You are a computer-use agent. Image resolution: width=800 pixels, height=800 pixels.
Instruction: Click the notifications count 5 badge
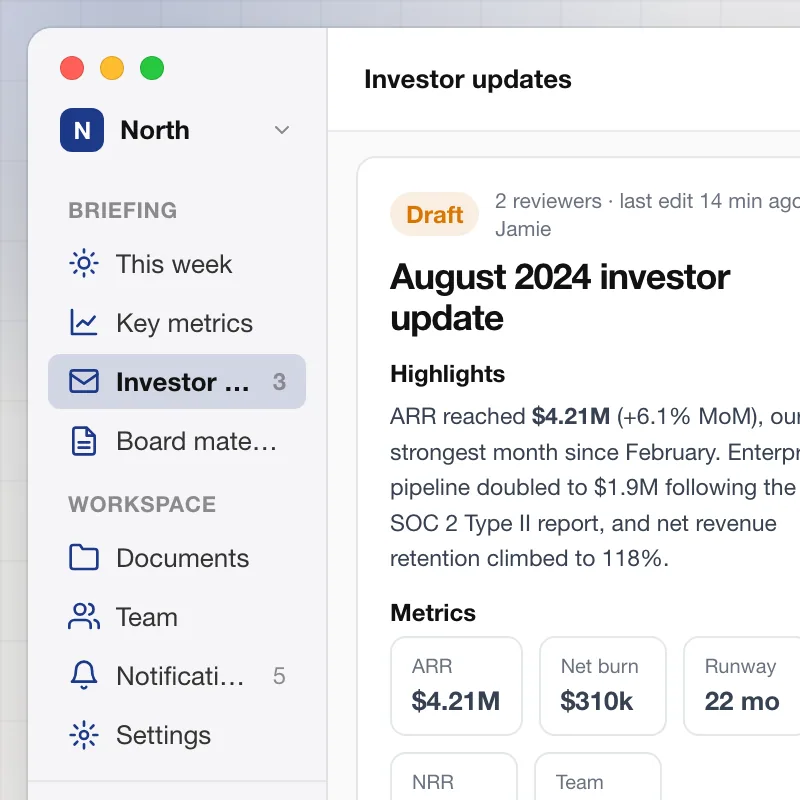pos(279,676)
